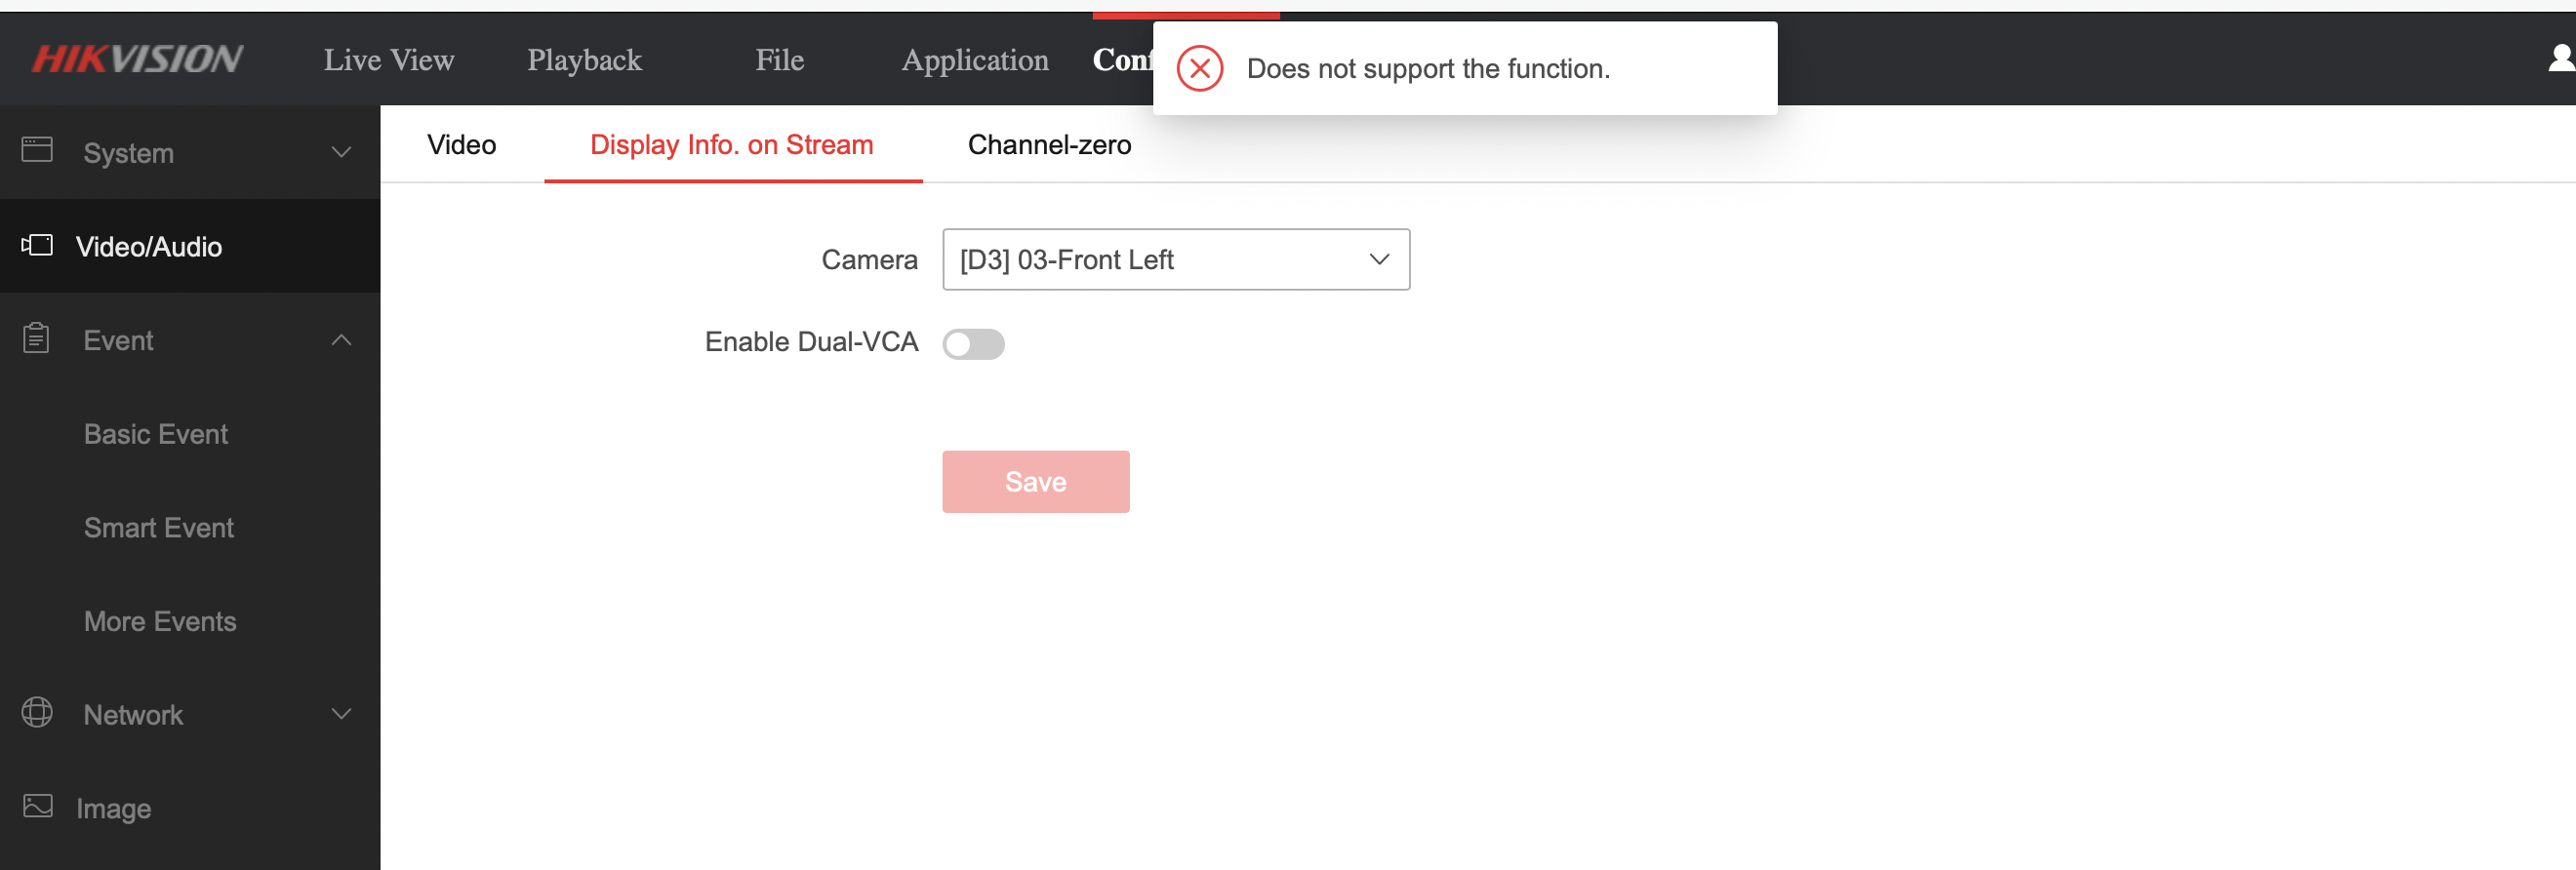This screenshot has height=870, width=2576.
Task: Open Event settings via clipboard icon
Action: 38,339
